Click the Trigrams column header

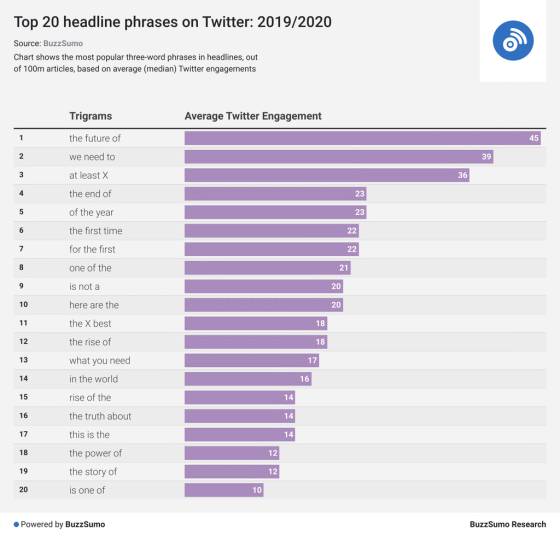pos(91,116)
